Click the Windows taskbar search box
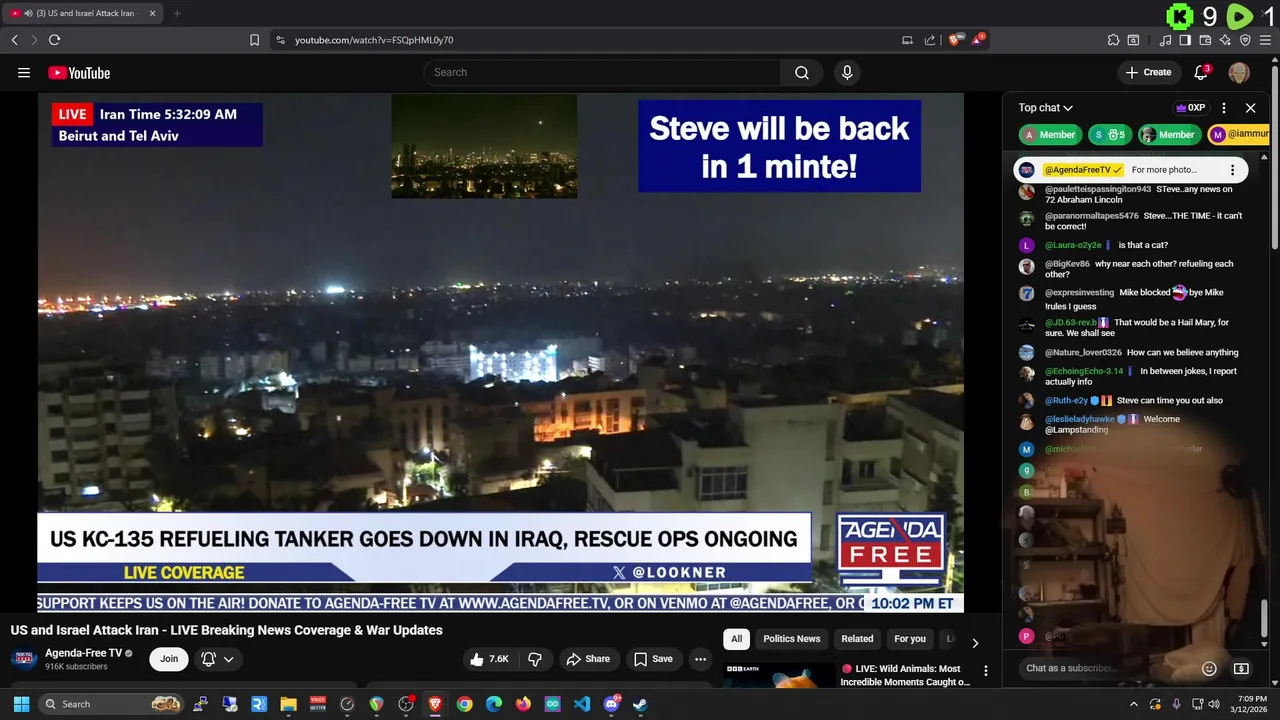The width and height of the screenshot is (1280, 720). click(x=111, y=704)
